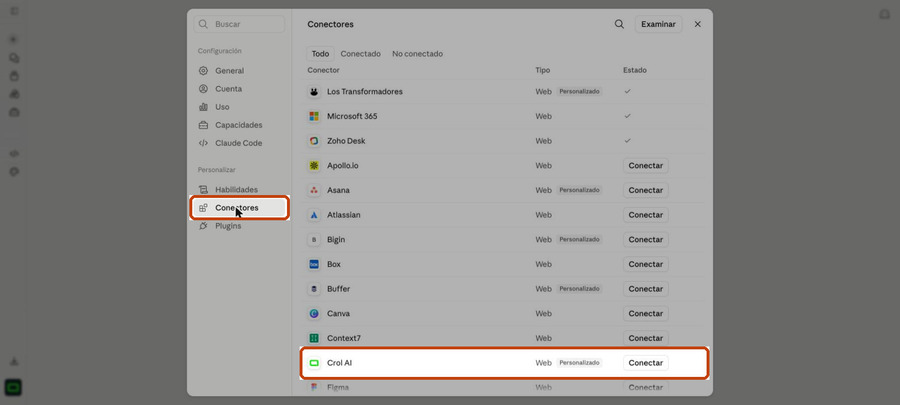The height and width of the screenshot is (405, 900).
Task: Open the Plugins section
Action: pyautogui.click(x=239, y=226)
